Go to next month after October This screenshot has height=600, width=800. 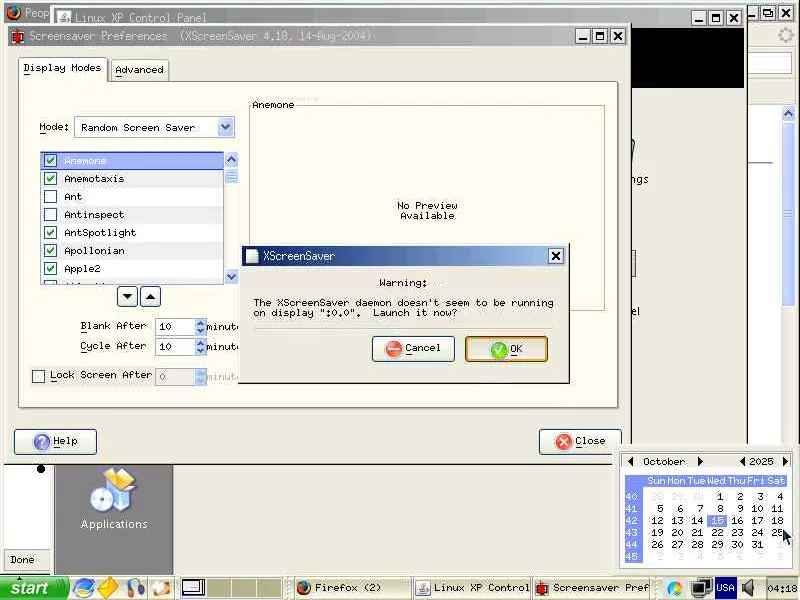(701, 461)
